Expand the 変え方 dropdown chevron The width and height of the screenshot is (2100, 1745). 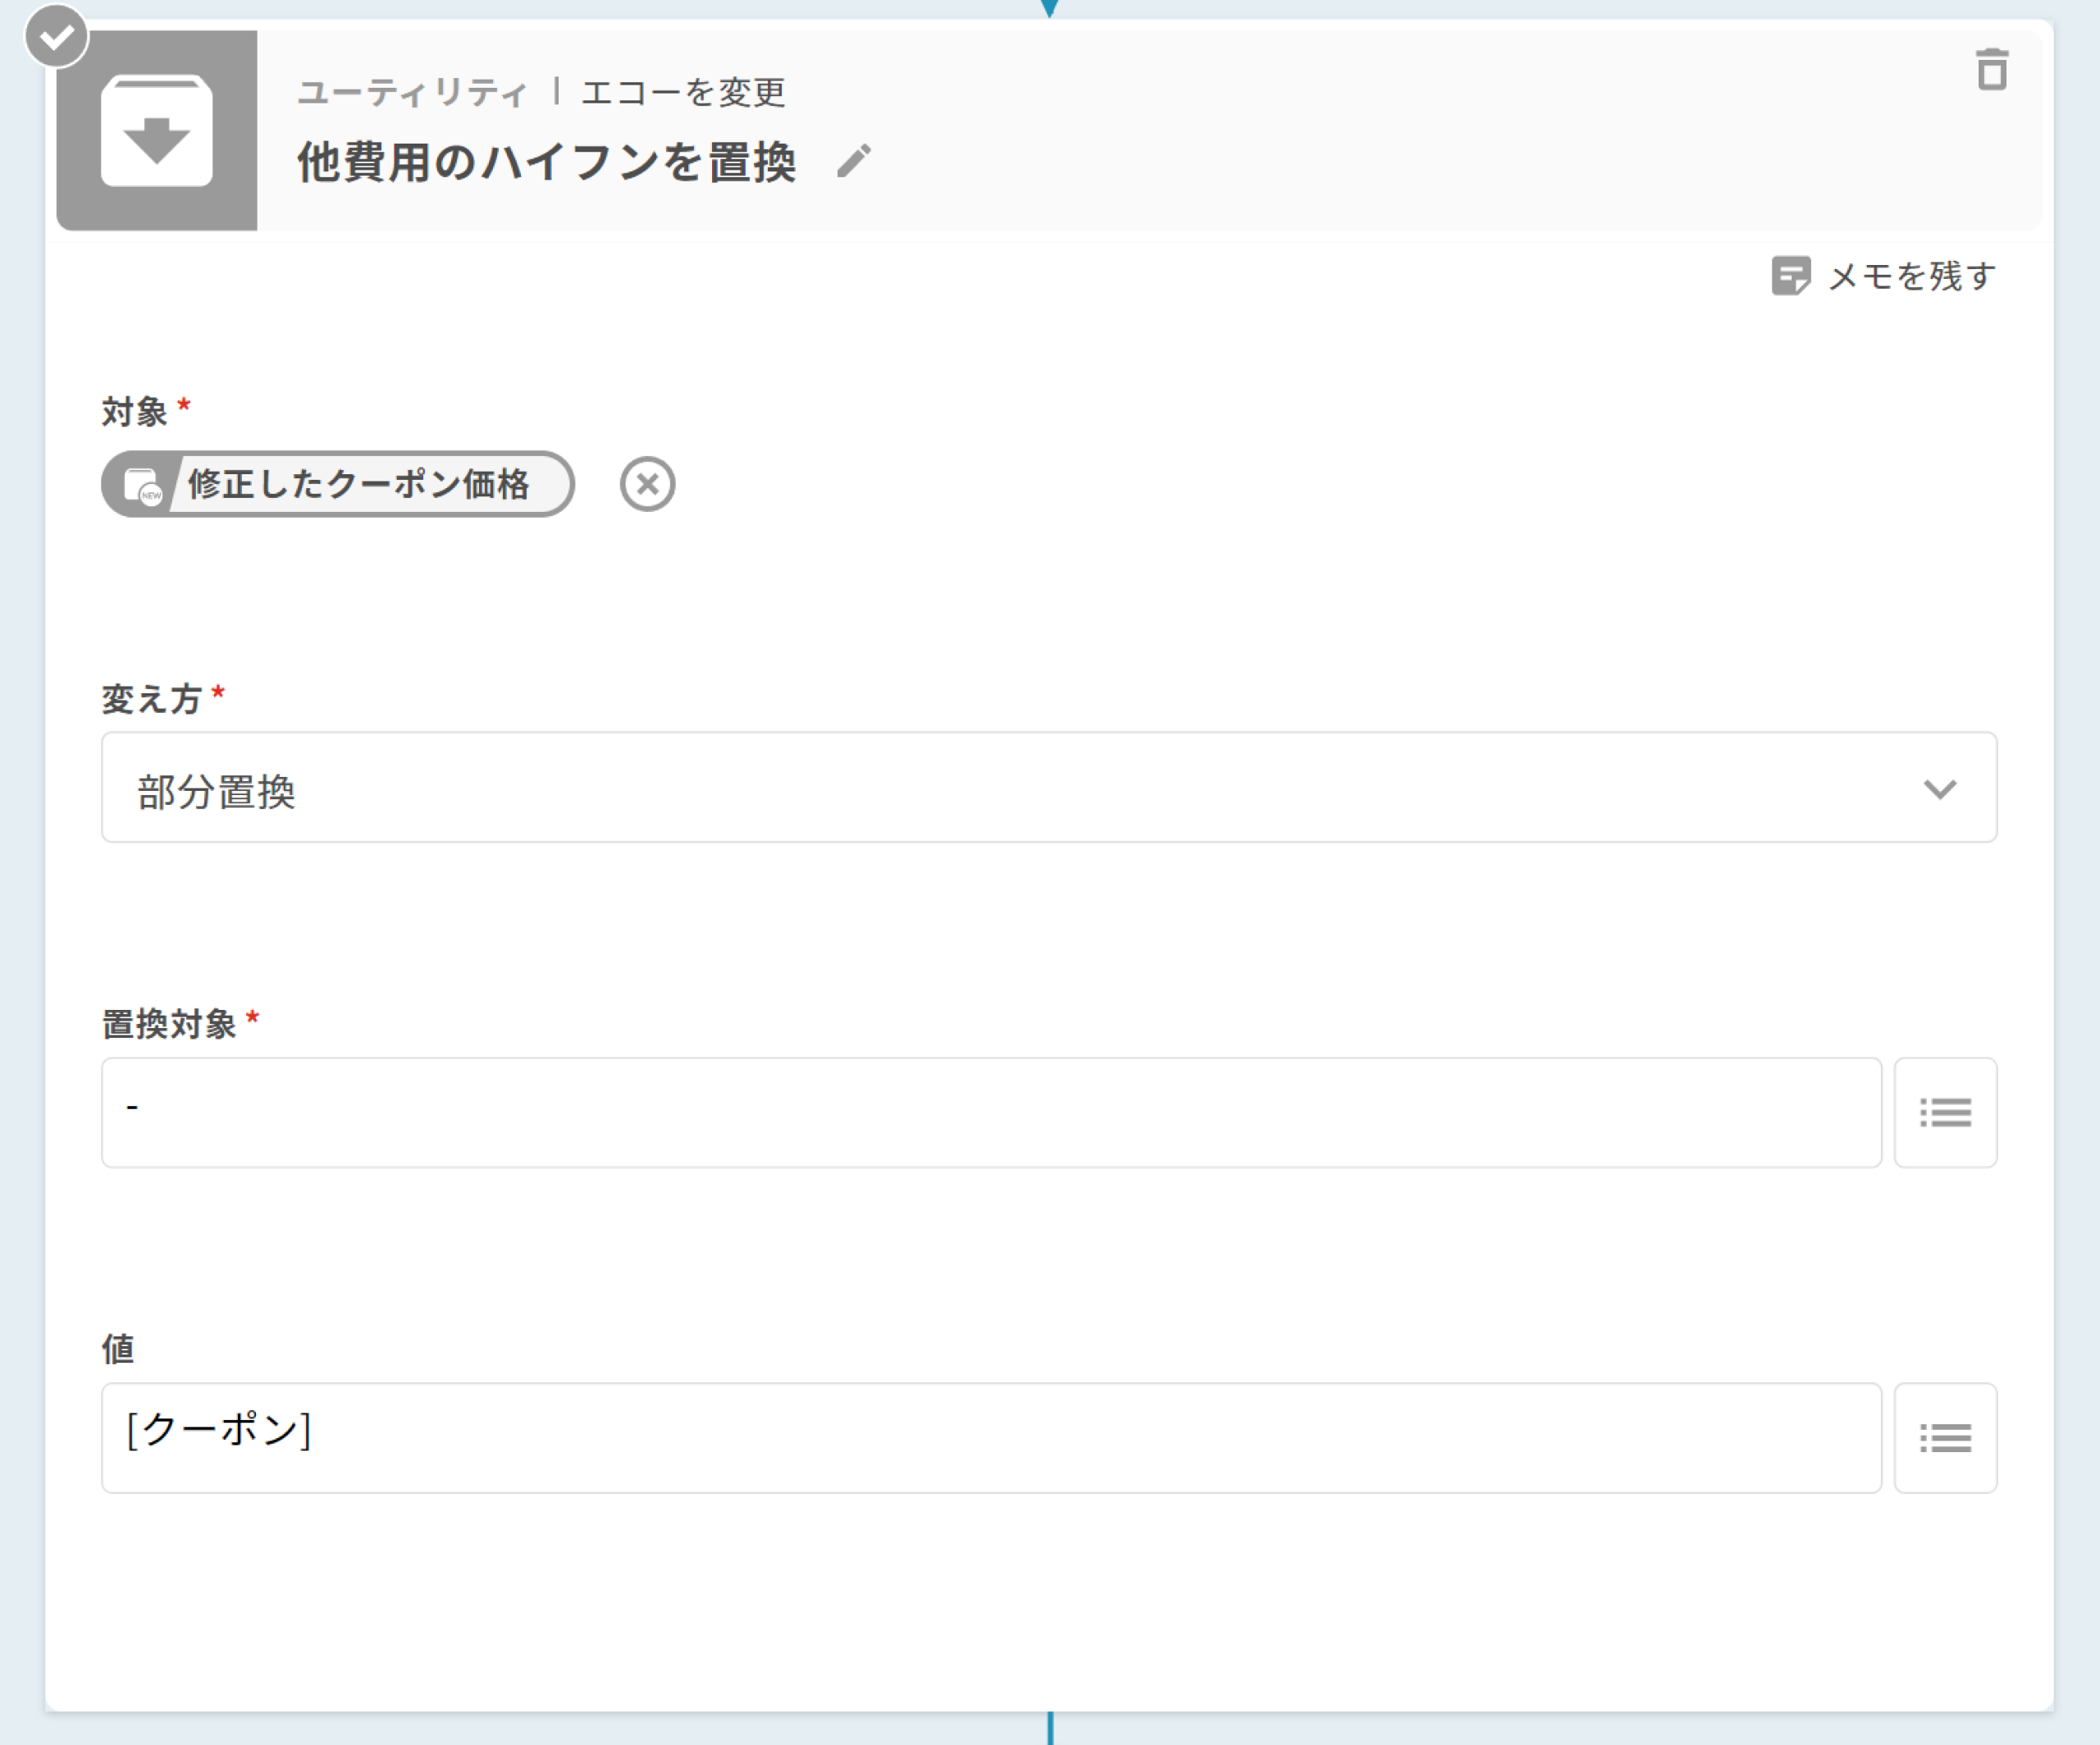pos(1939,789)
